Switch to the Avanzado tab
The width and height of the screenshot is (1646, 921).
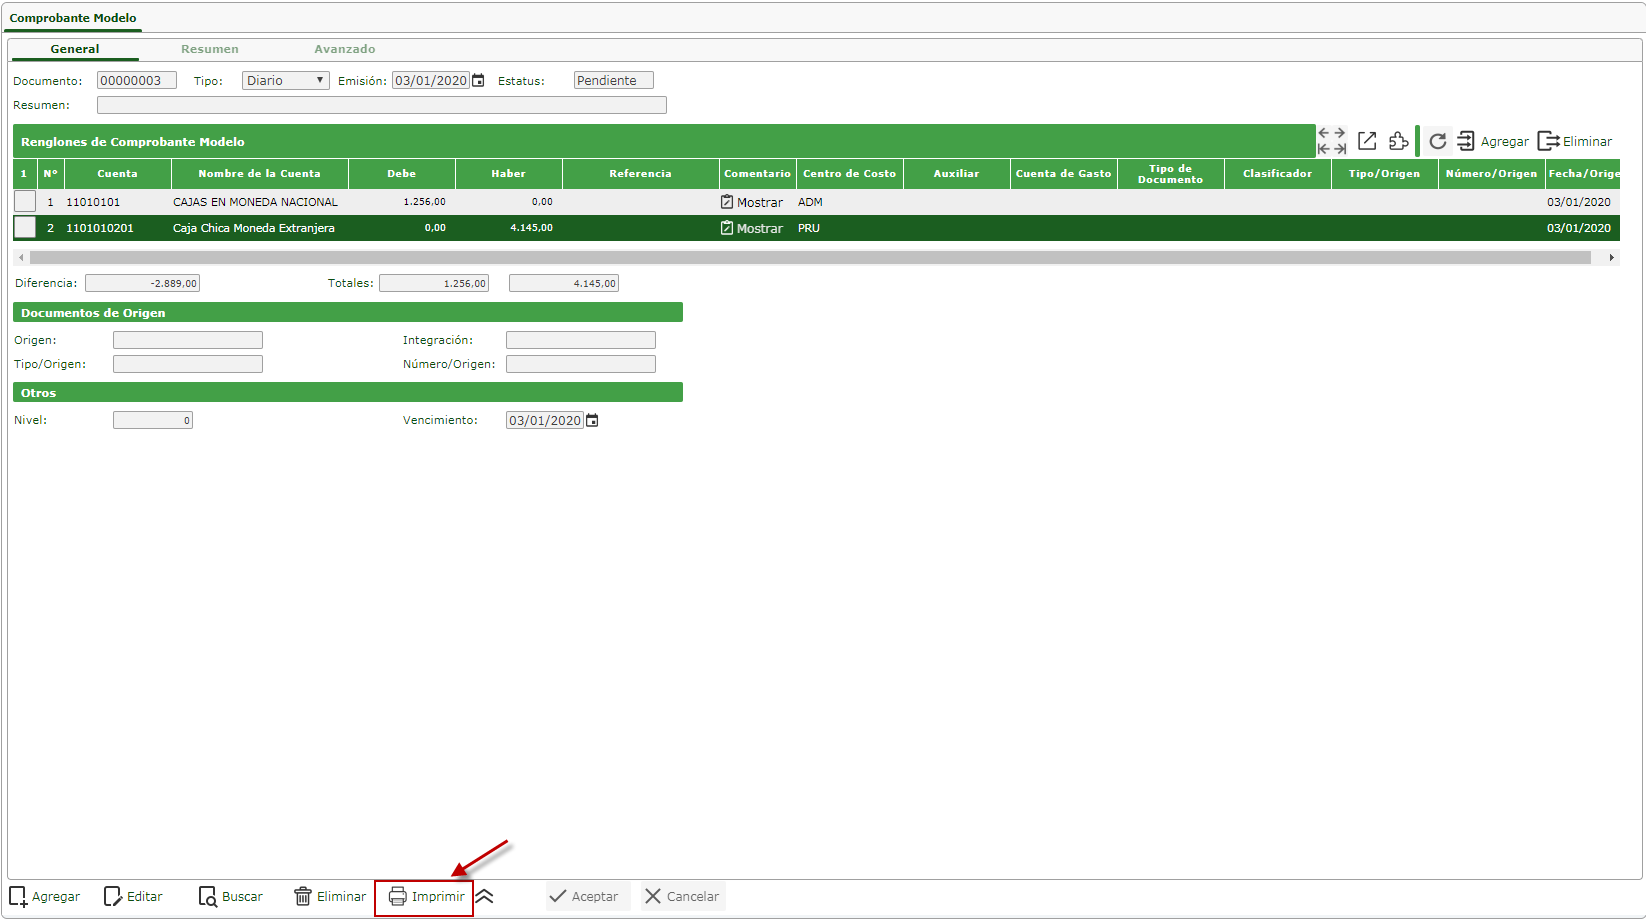tap(345, 49)
